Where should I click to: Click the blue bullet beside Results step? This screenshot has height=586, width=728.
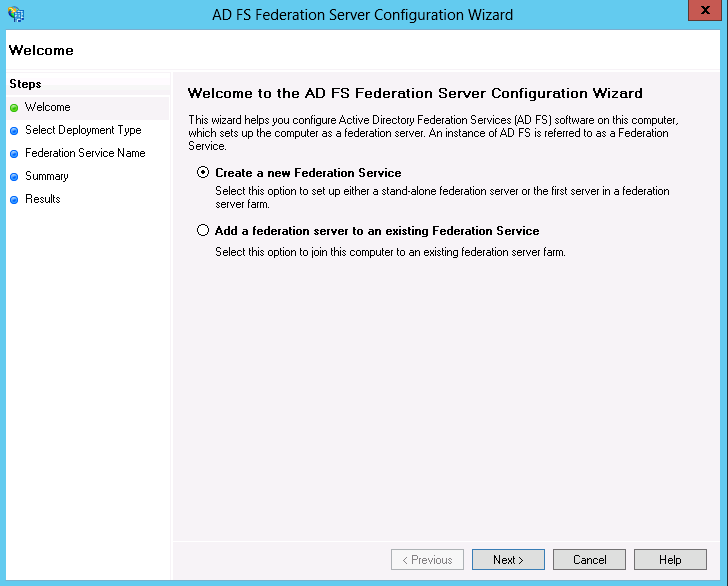click(14, 200)
